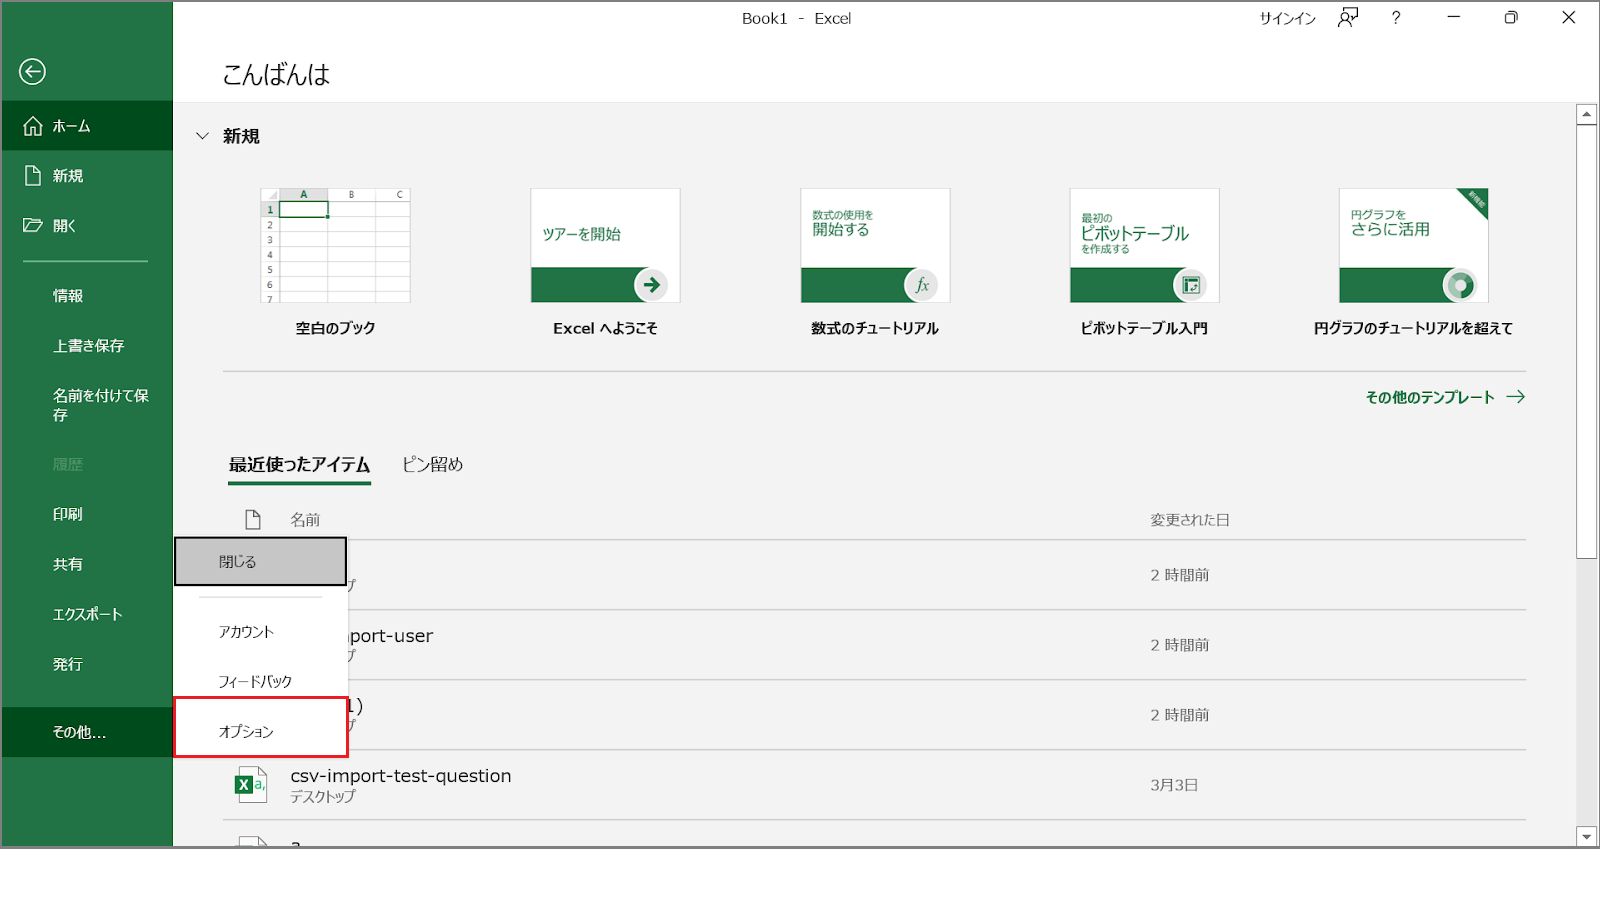Select 開く in the sidebar menu
1600x900 pixels.
87,226
